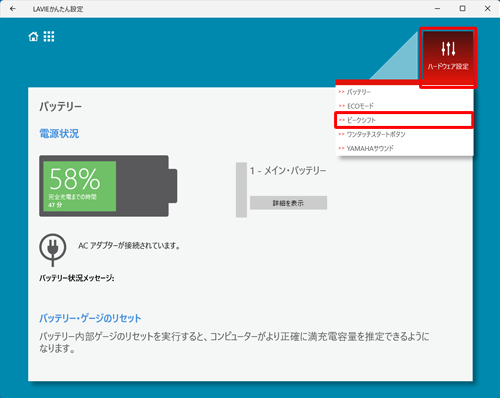Select YAMAHAサウンド menu entry
The height and width of the screenshot is (398, 500).
click(x=404, y=148)
